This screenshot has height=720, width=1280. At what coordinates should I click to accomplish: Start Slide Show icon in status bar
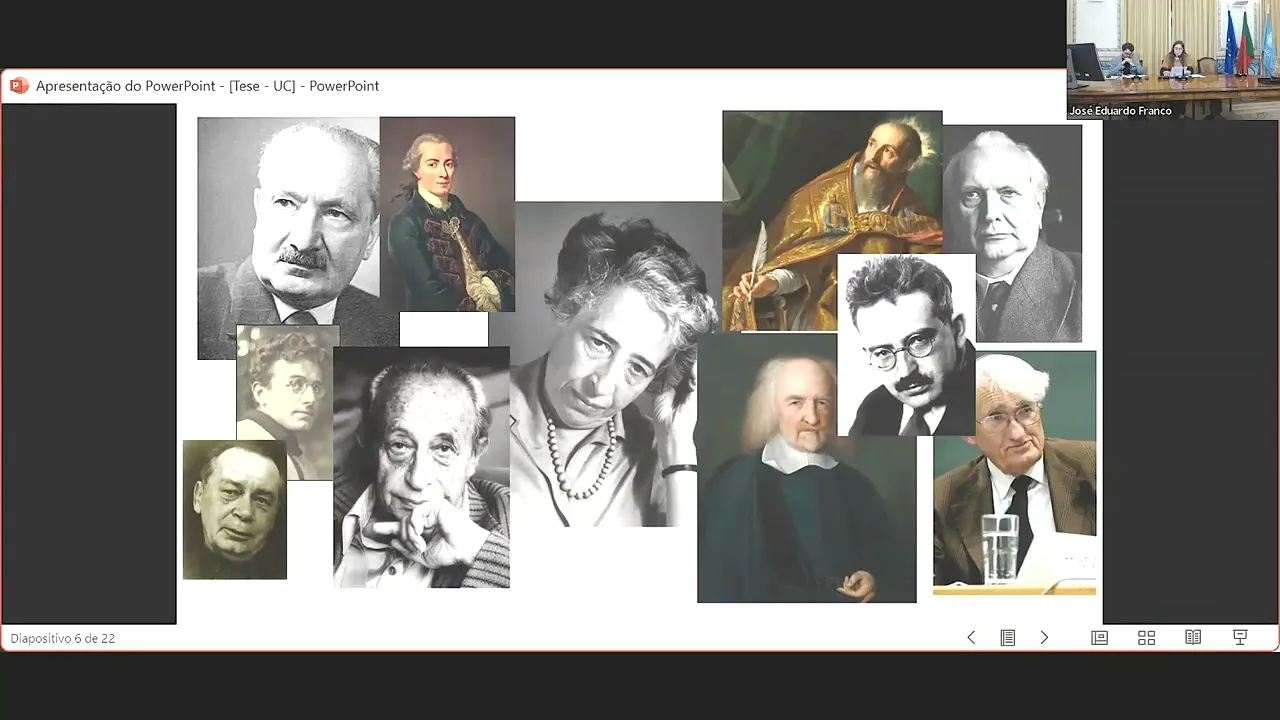click(1240, 637)
